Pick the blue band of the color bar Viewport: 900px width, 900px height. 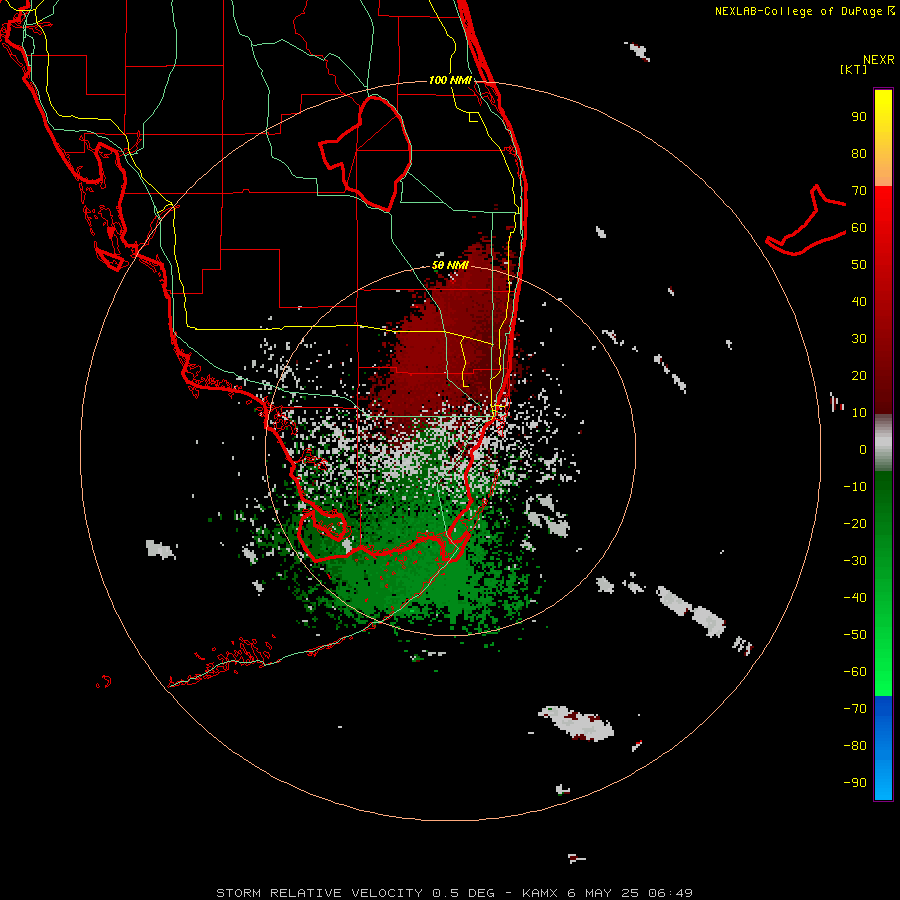pos(883,748)
